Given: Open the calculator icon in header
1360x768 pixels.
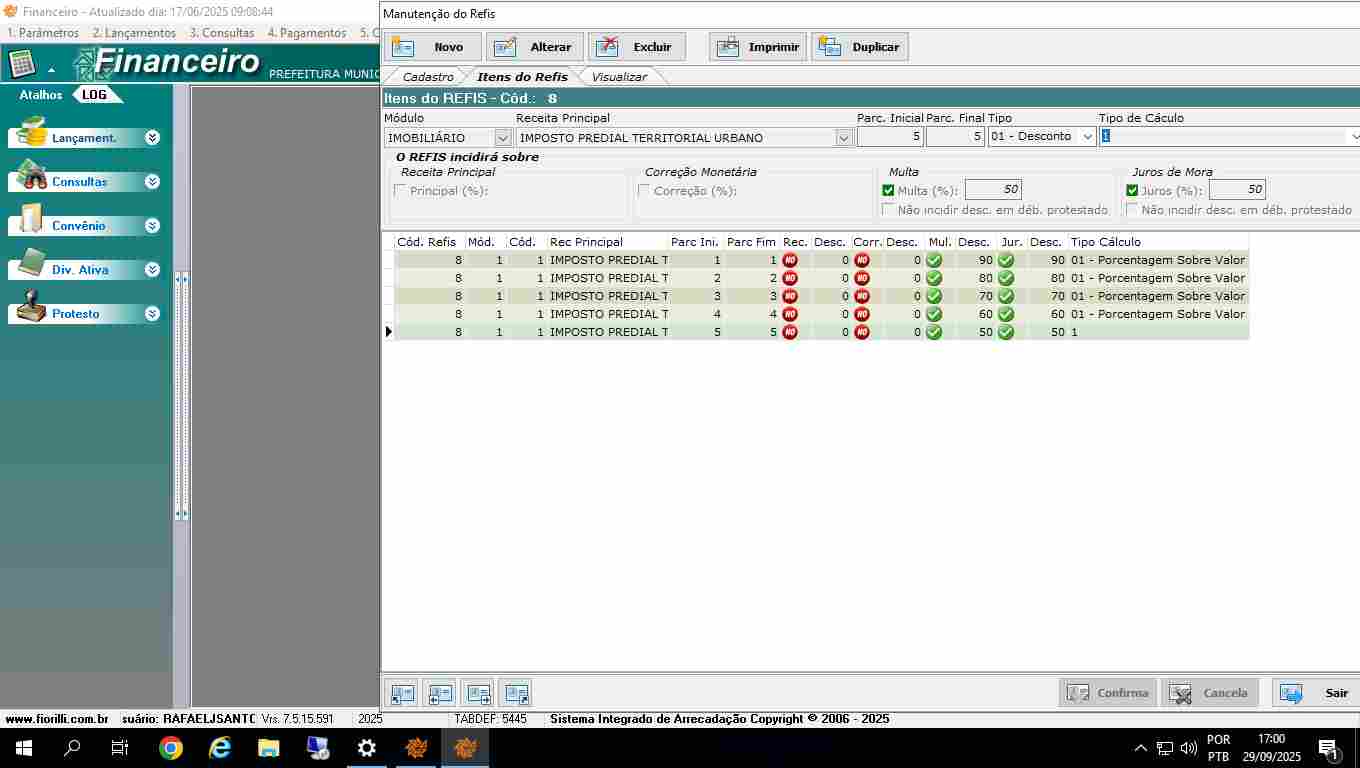Looking at the screenshot, I should (x=22, y=64).
